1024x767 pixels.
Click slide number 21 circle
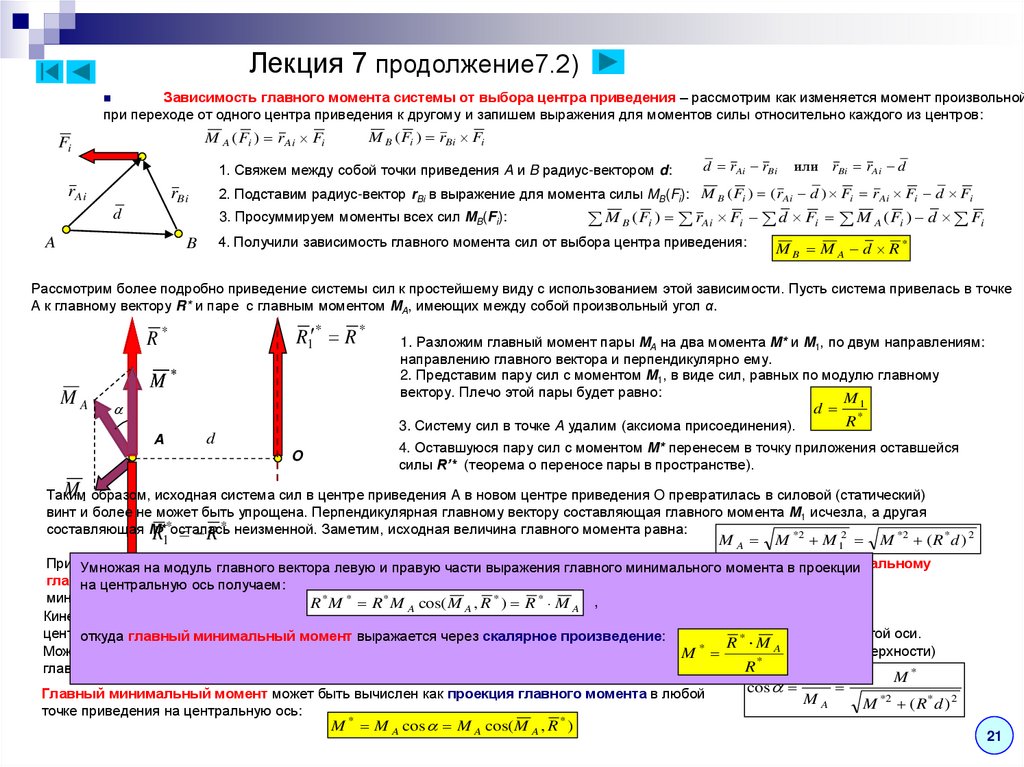pyautogui.click(x=993, y=736)
